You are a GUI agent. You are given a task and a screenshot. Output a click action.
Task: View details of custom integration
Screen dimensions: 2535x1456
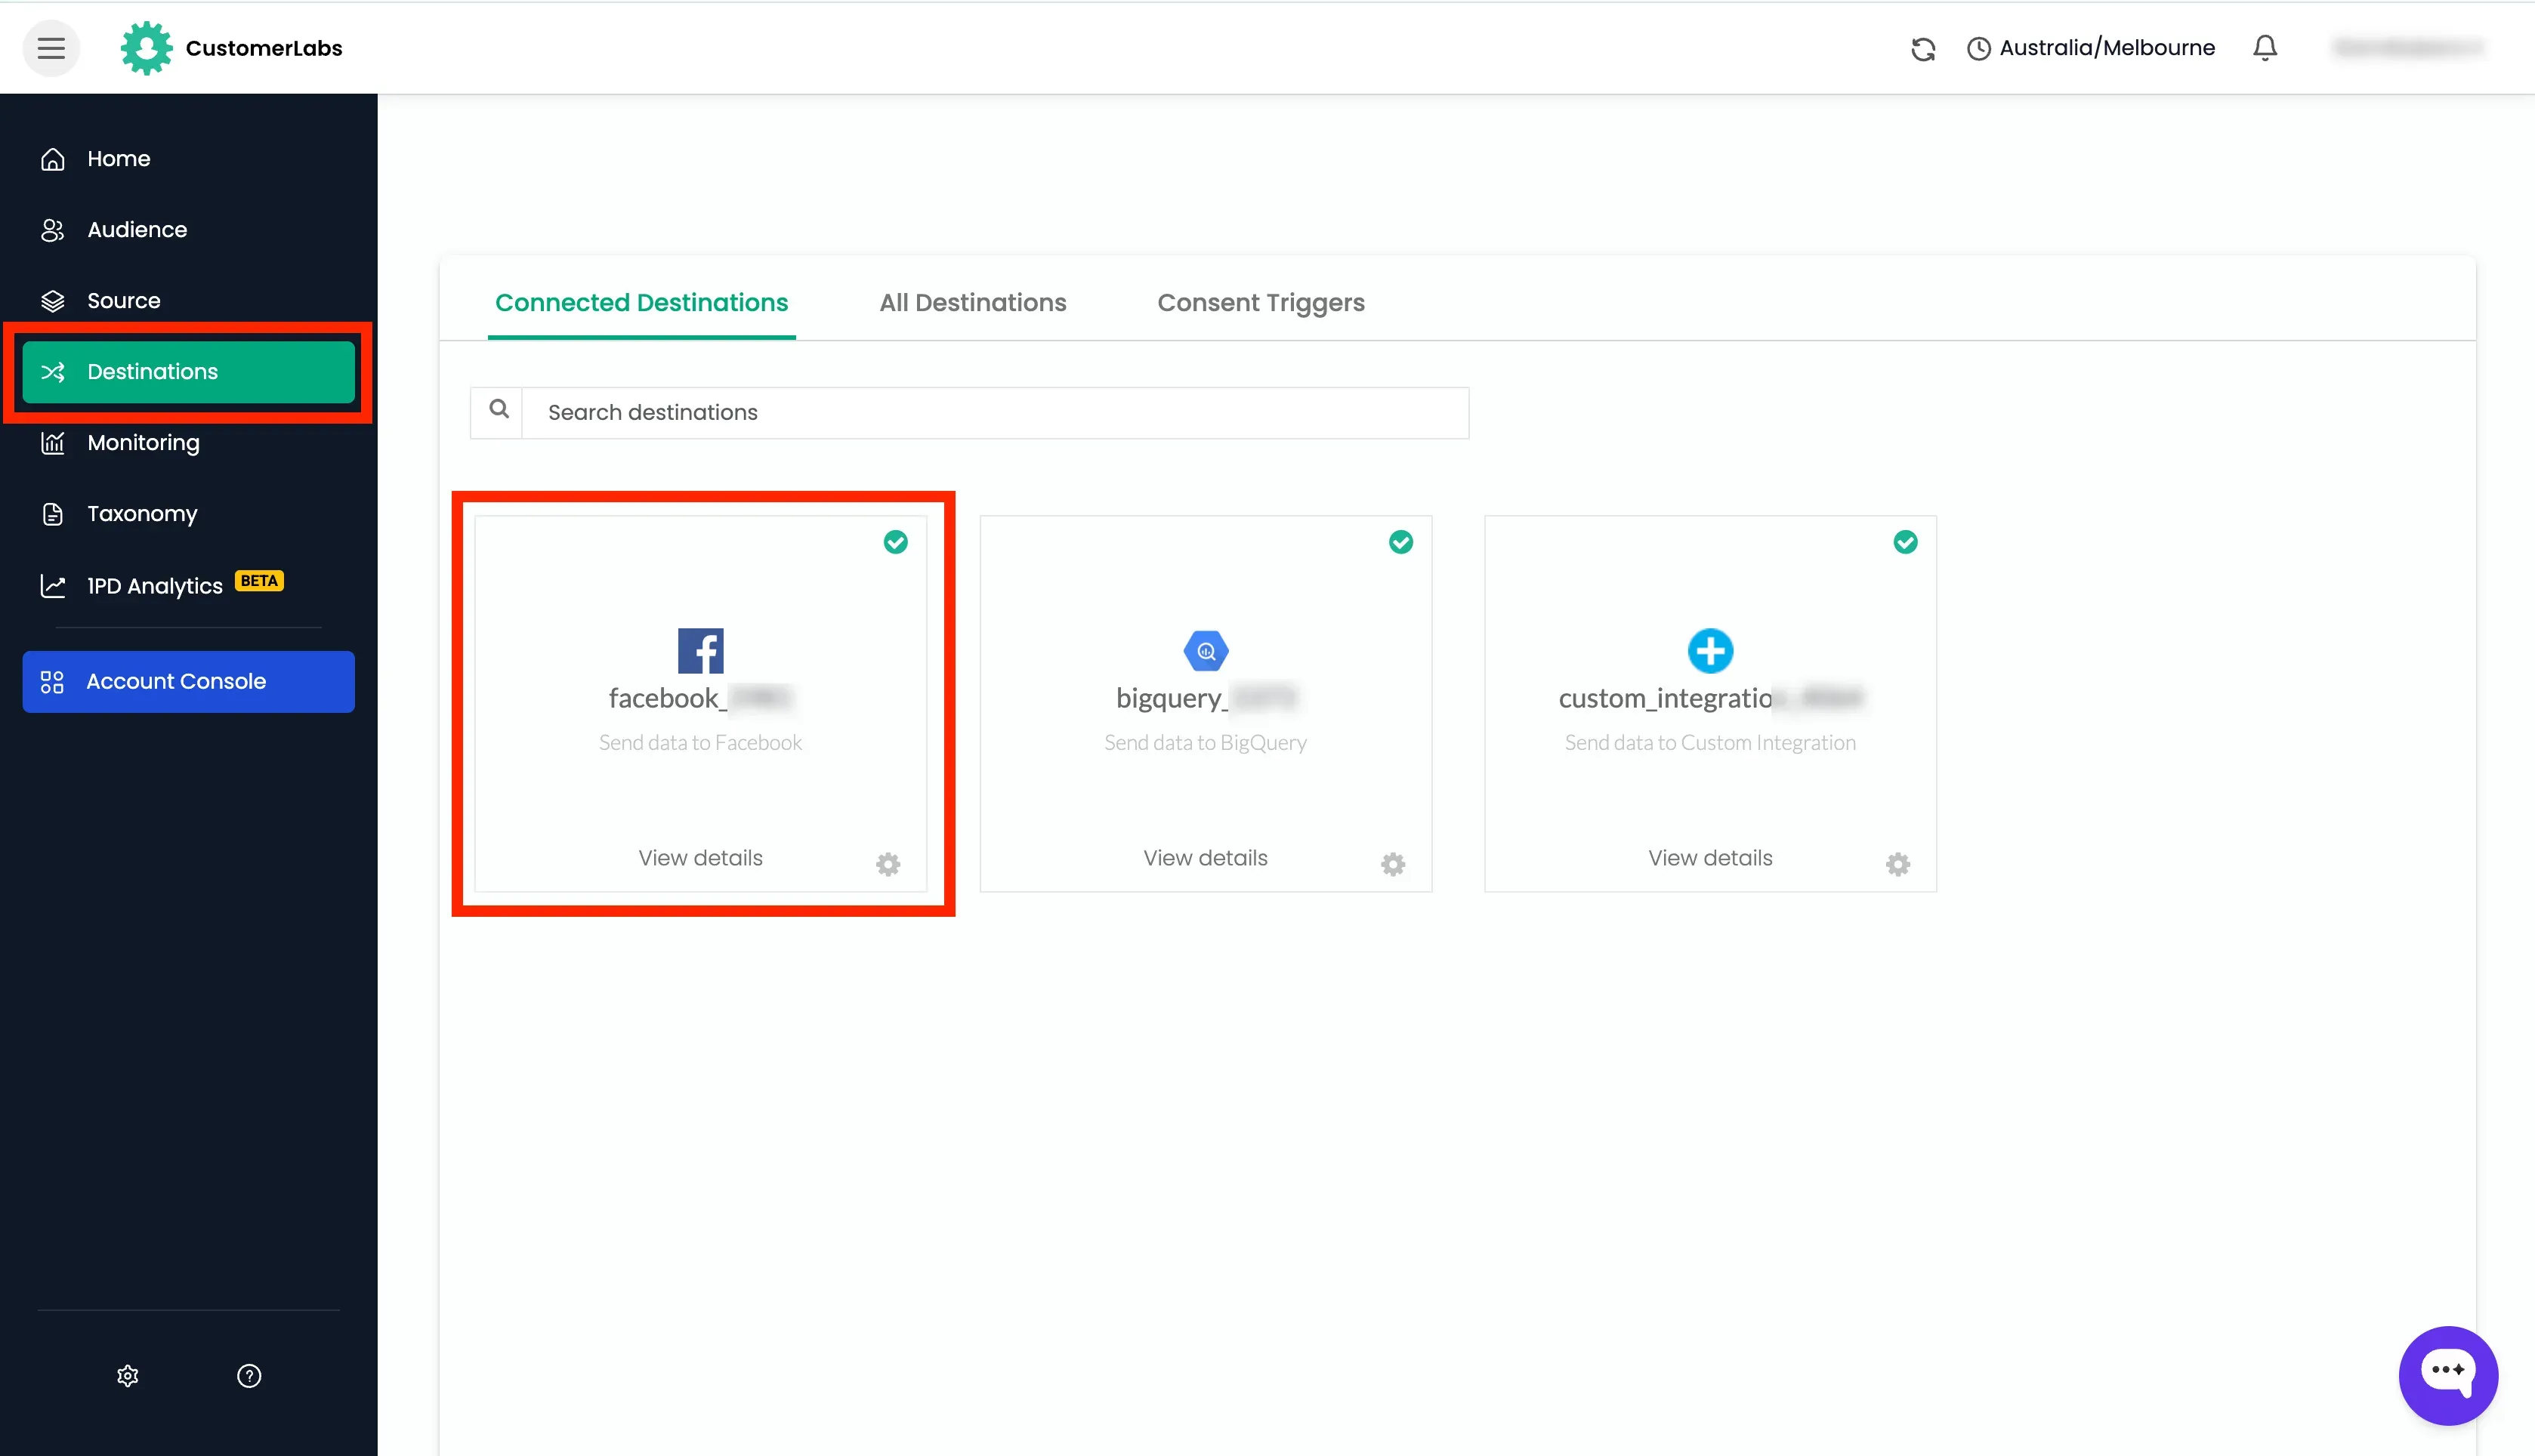(x=1710, y=858)
